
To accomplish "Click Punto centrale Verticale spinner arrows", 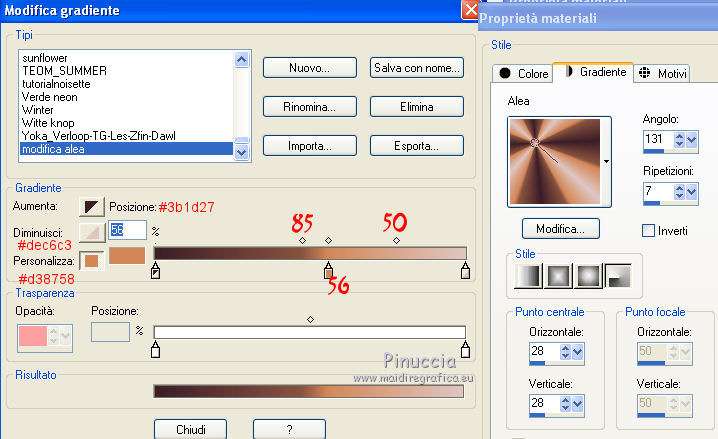I will [x=566, y=404].
